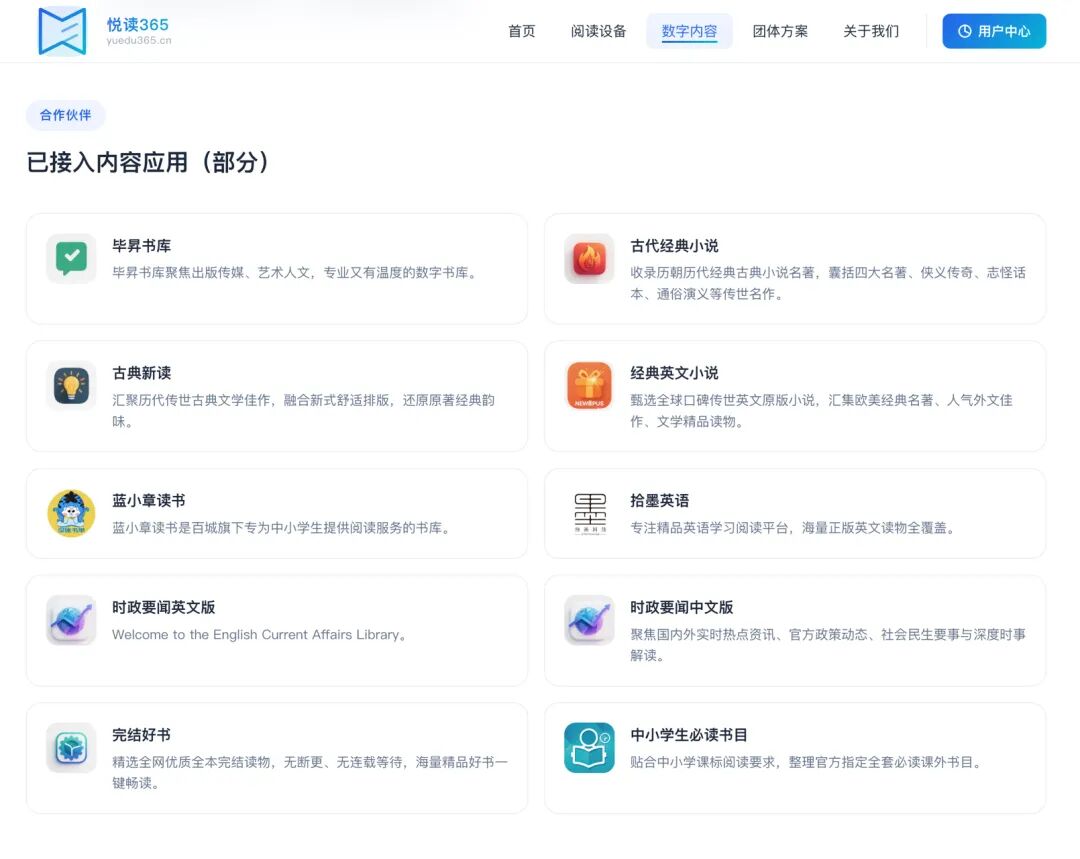
Task: Open the 用户中心 button
Action: coord(994,31)
